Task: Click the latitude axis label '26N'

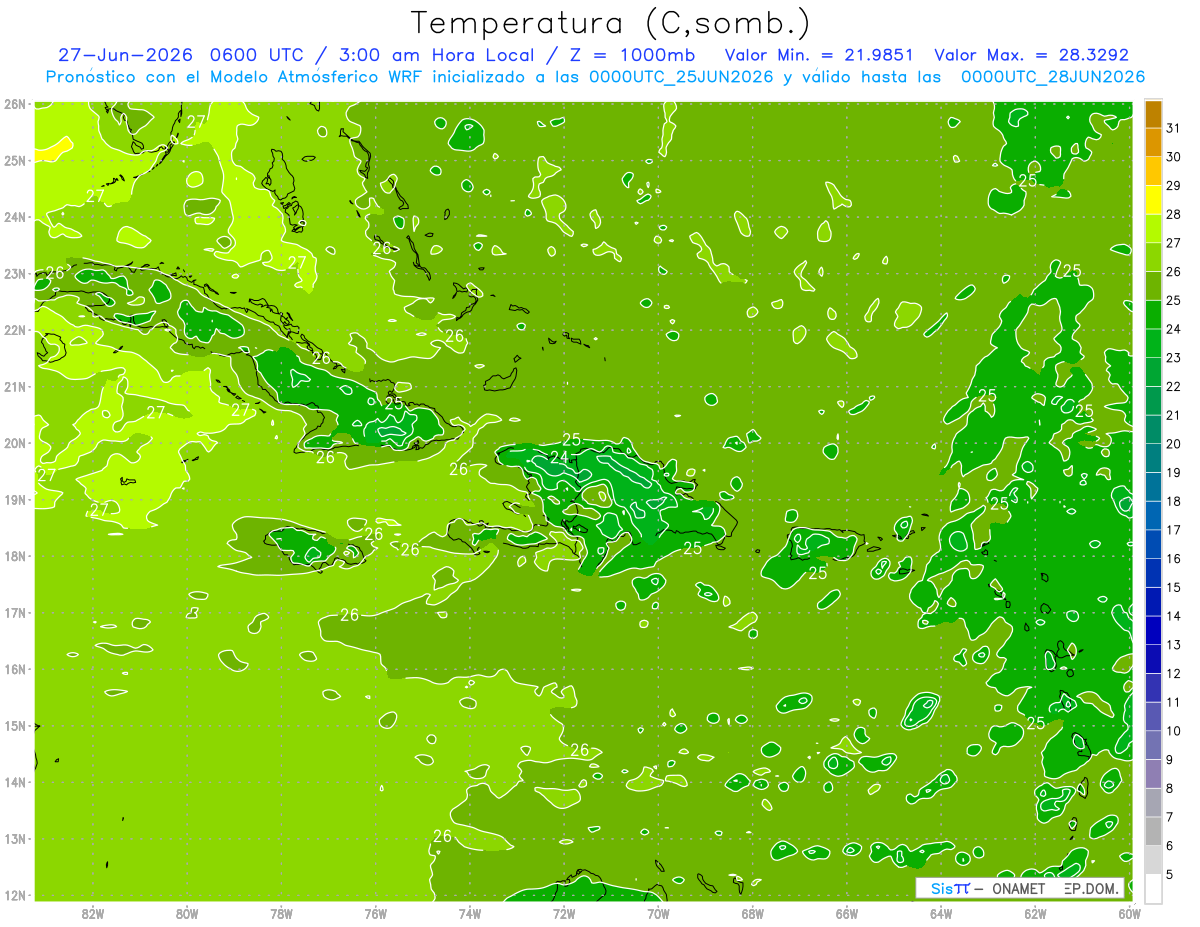Action: pyautogui.click(x=15, y=103)
